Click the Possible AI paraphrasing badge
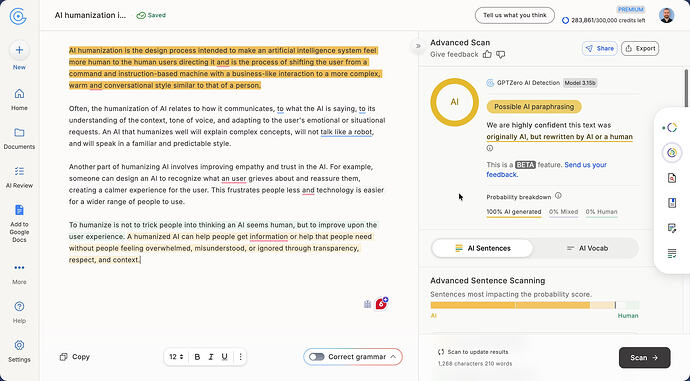Viewport: 690px width, 381px height. [x=534, y=106]
